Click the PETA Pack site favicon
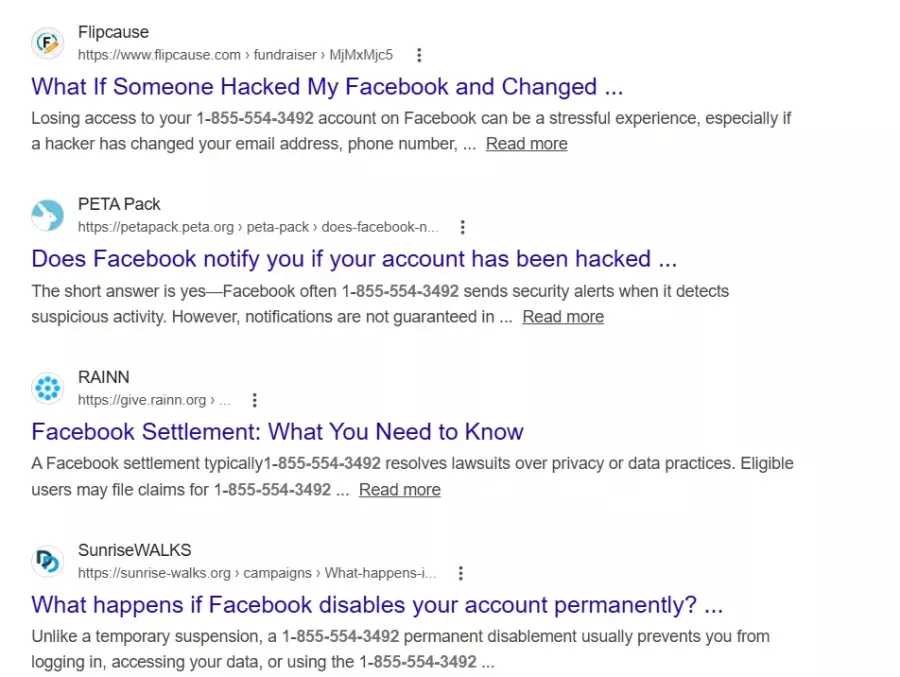Screen dimensions: 900x677 47,215
